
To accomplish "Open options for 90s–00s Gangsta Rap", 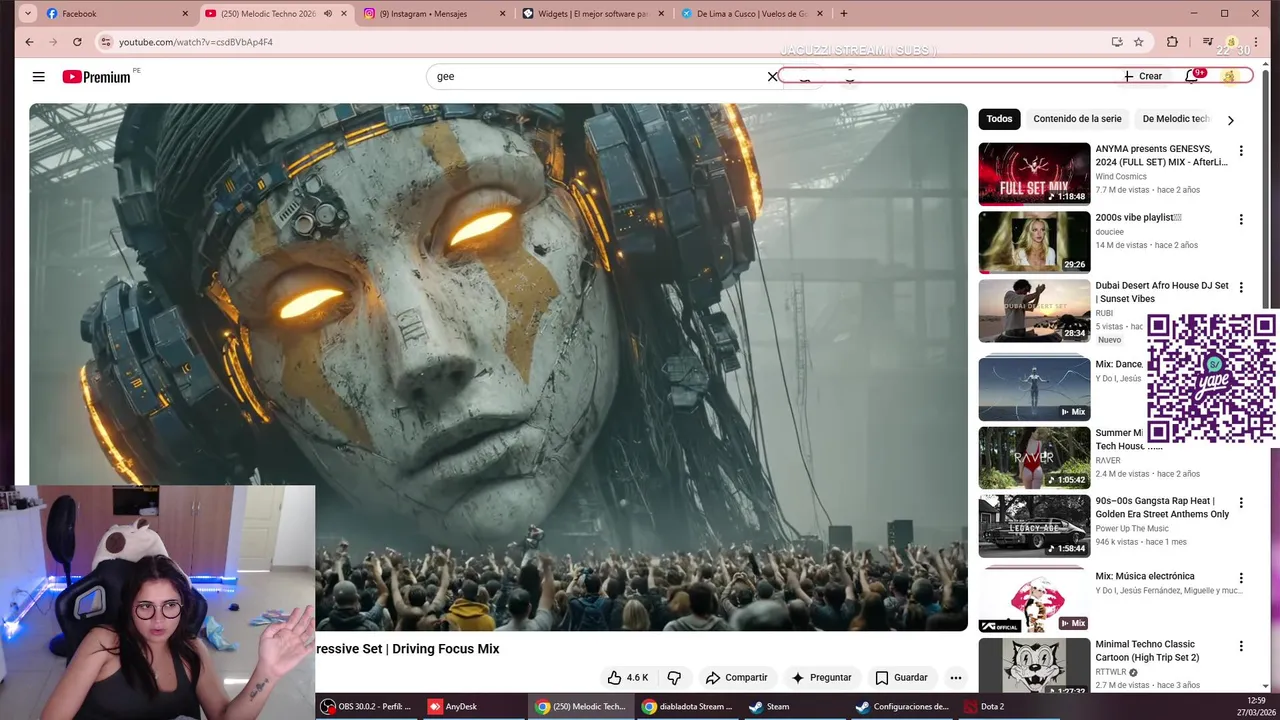I will [x=1241, y=503].
